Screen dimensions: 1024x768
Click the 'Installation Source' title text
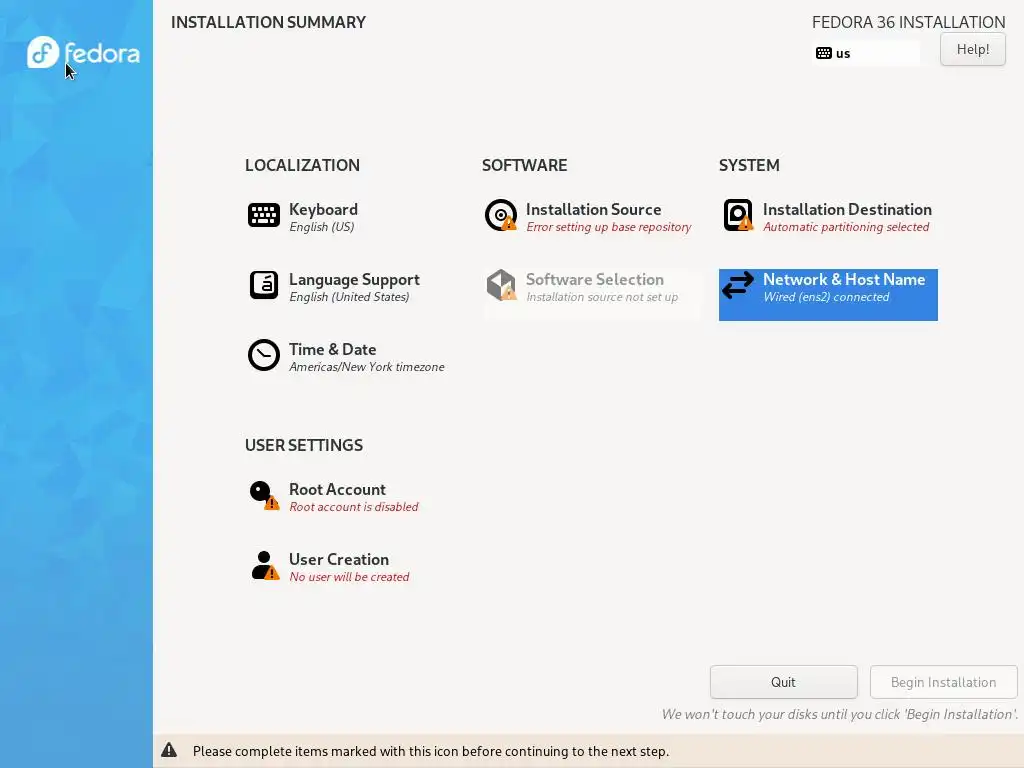click(x=594, y=210)
